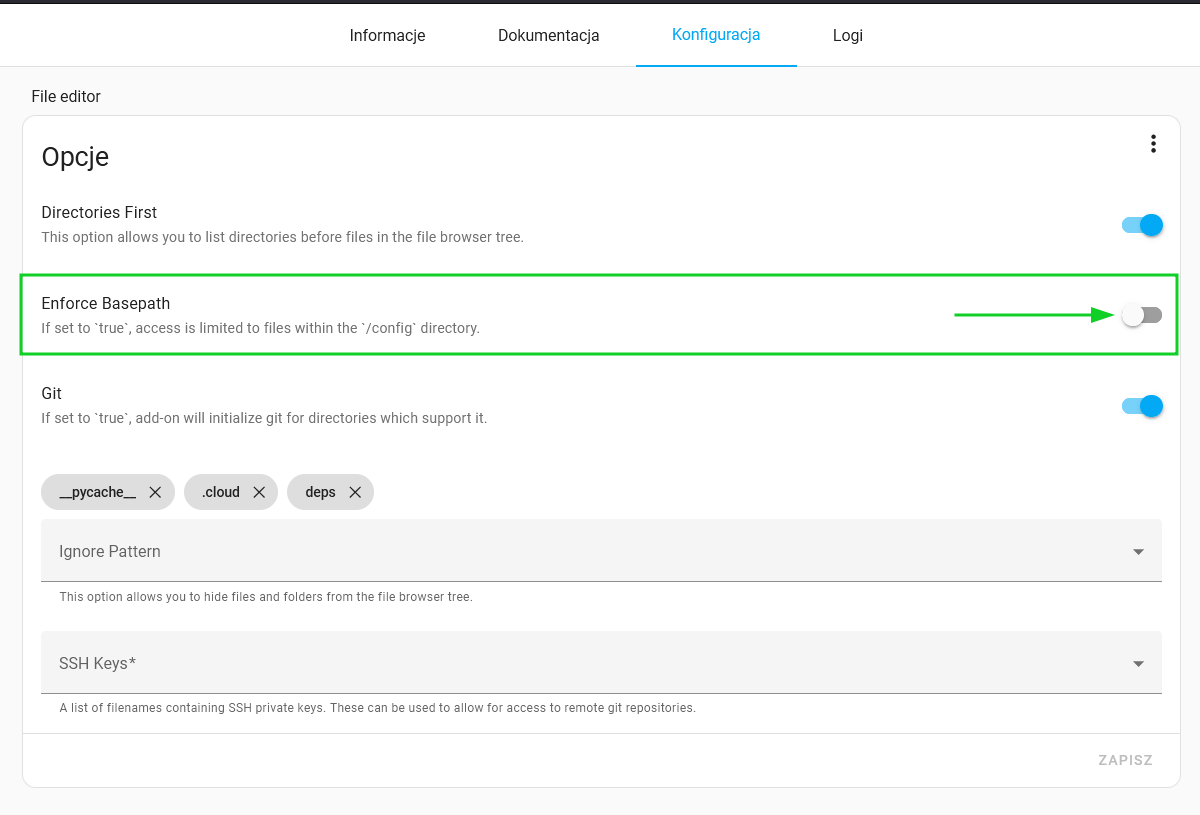The image size is (1200, 815).
Task: Click the Directories First option label
Action: coord(99,212)
